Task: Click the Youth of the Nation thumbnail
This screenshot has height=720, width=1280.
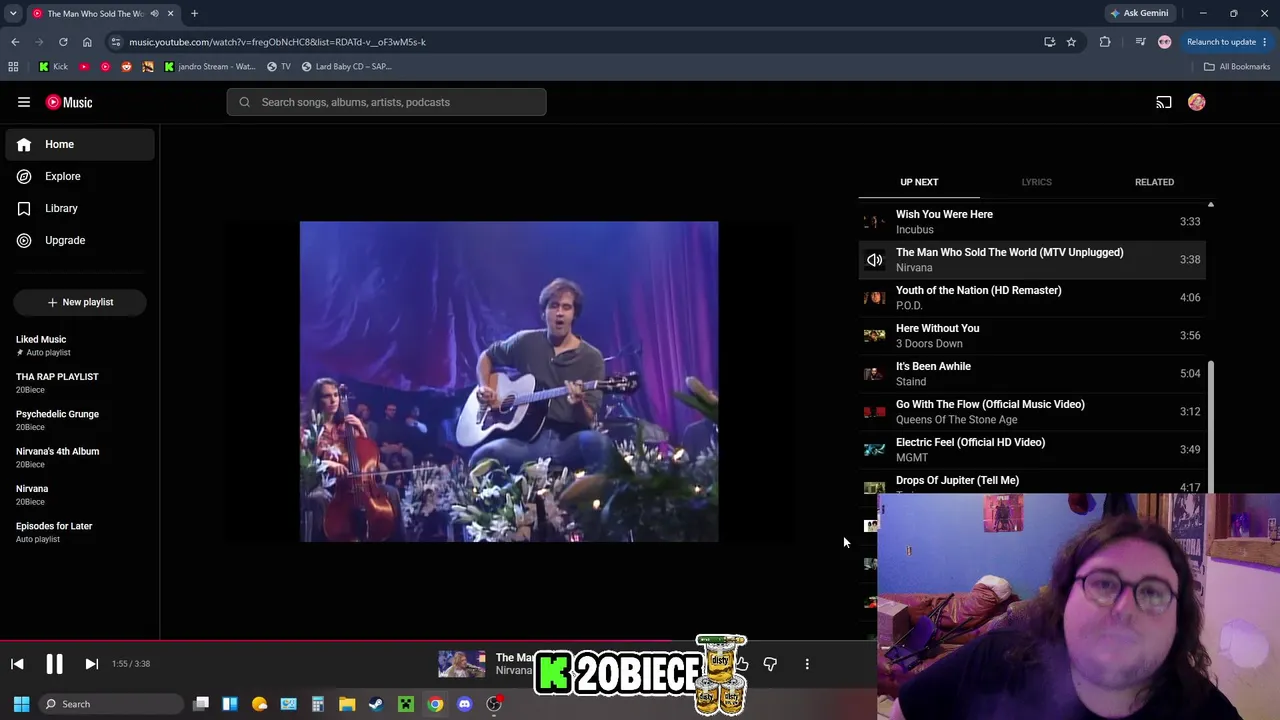Action: click(x=874, y=298)
